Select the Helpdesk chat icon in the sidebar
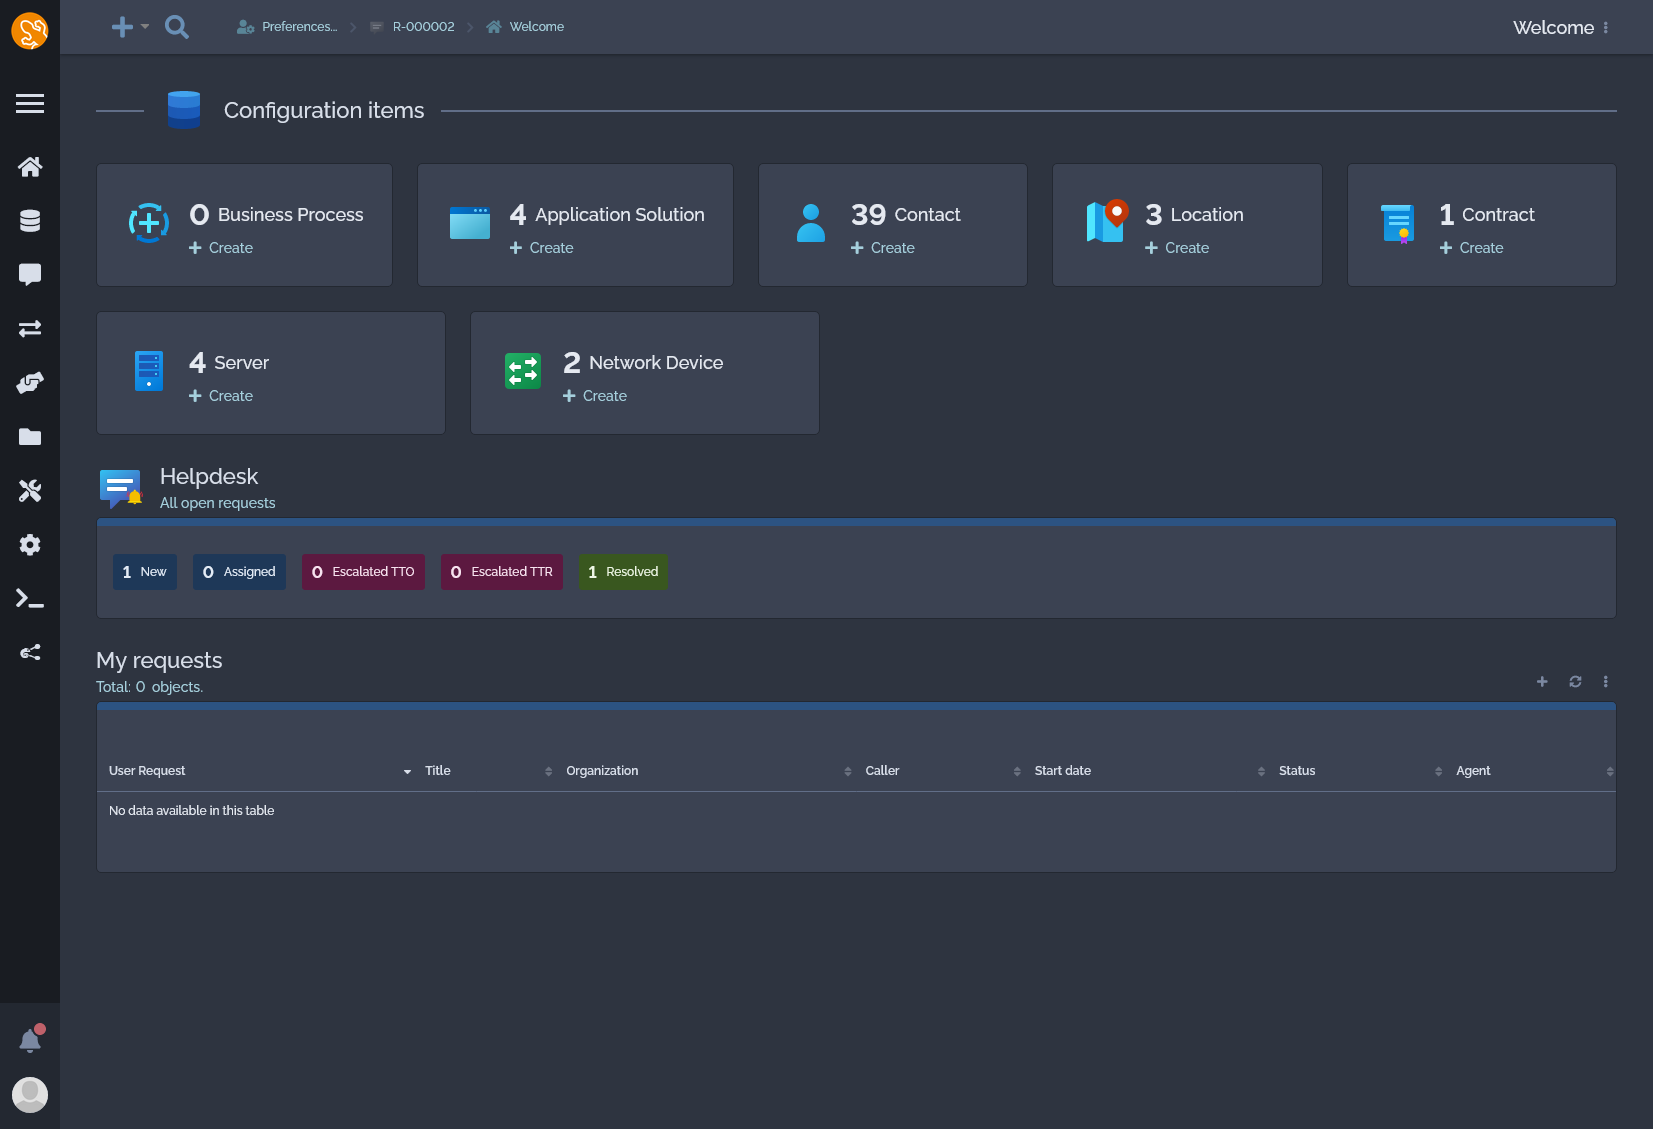This screenshot has width=1653, height=1129. point(30,274)
